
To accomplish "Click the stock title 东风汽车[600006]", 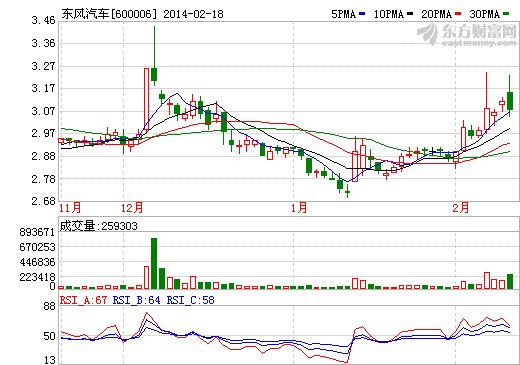I will click(x=109, y=14).
